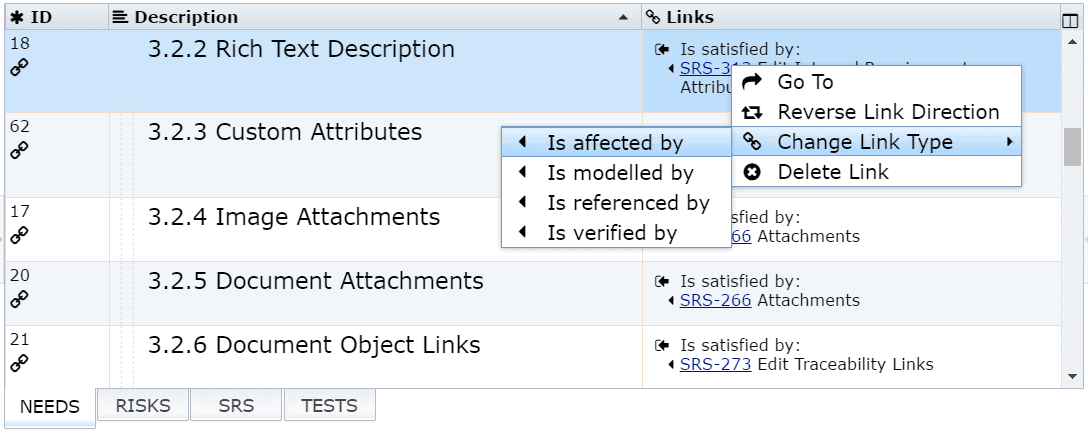Select the 3.2.5 Document Attachments heading
This screenshot has width=1088, height=433.
click(316, 281)
